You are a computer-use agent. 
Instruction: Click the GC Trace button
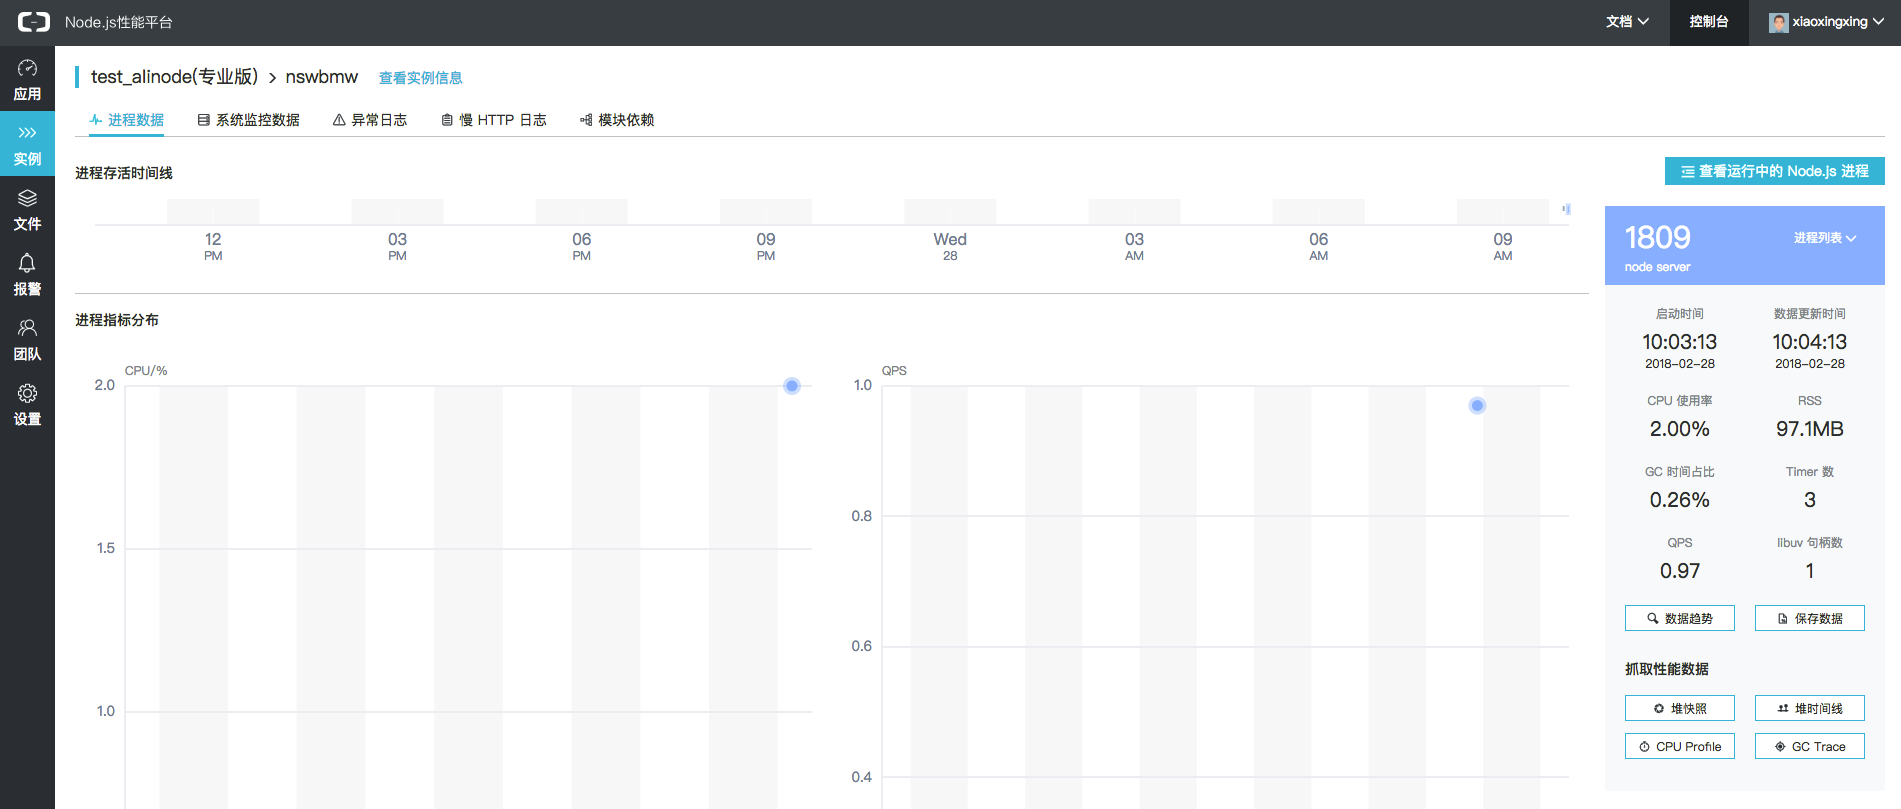(x=1809, y=746)
